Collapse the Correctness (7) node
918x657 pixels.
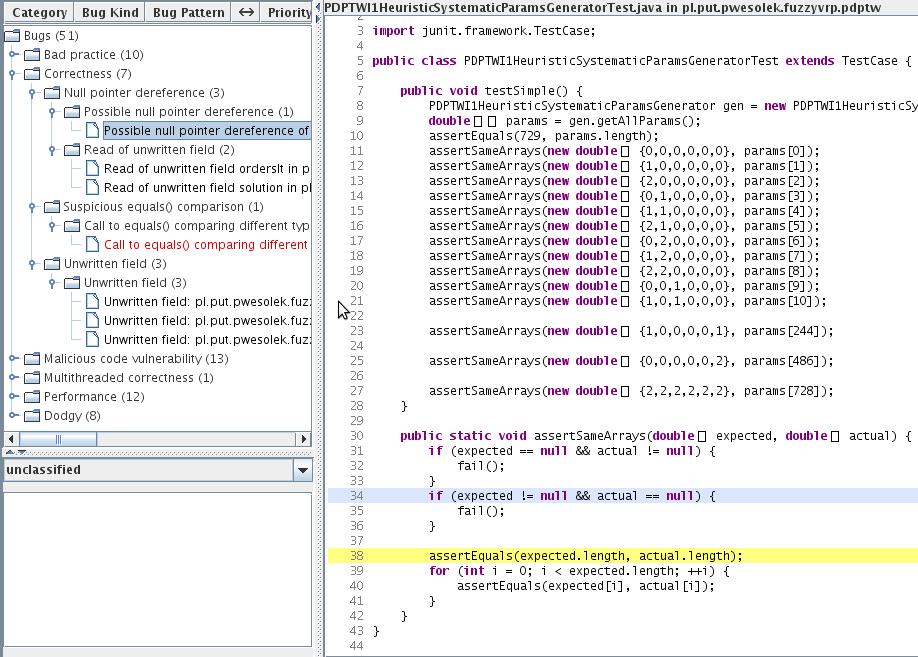point(12,74)
